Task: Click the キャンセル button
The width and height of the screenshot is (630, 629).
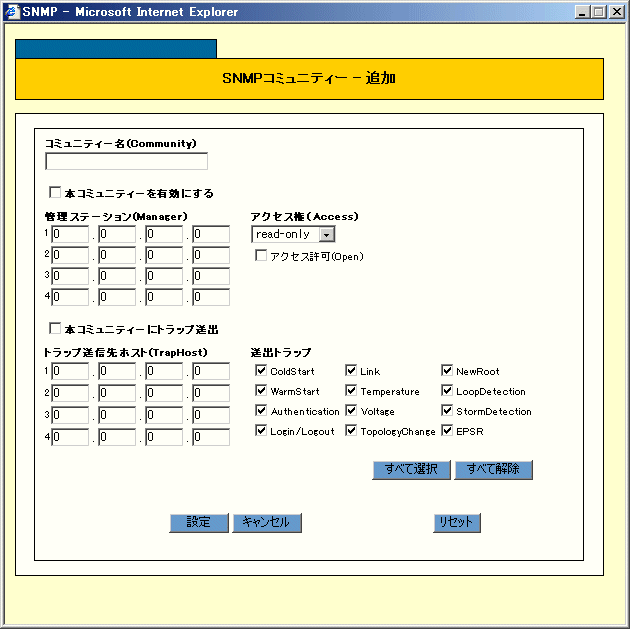Action: click(x=267, y=523)
